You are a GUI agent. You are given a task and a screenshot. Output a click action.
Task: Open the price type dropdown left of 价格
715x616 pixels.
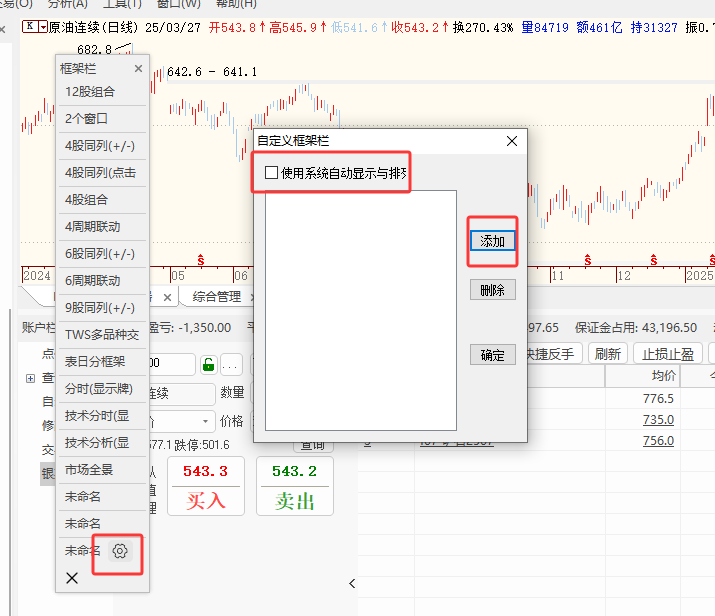[x=207, y=421]
